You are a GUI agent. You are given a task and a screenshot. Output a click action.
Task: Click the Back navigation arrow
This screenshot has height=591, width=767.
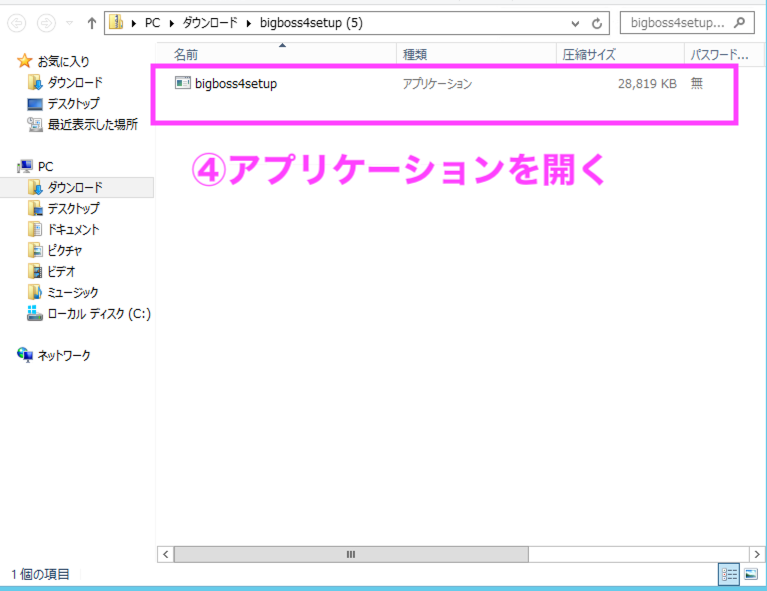18,22
